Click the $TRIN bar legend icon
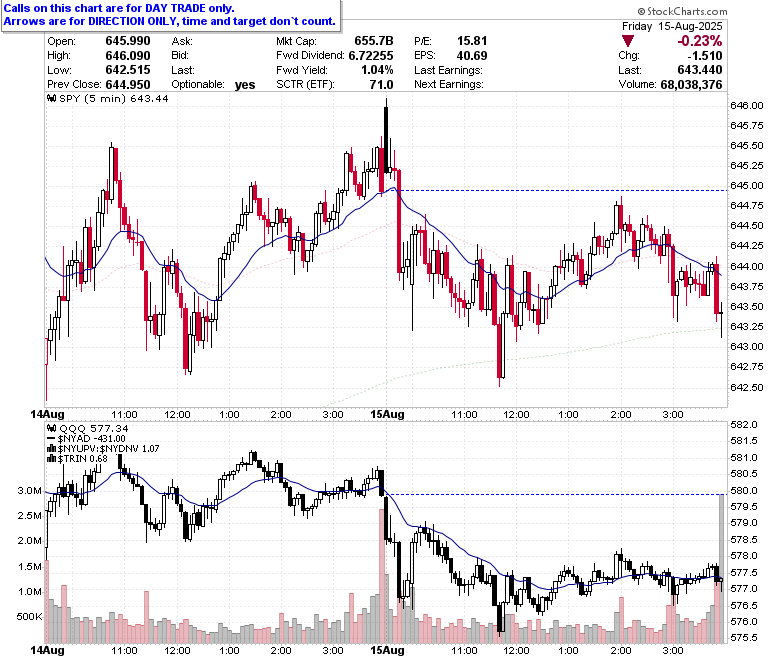The height and width of the screenshot is (659, 780). click(51, 459)
